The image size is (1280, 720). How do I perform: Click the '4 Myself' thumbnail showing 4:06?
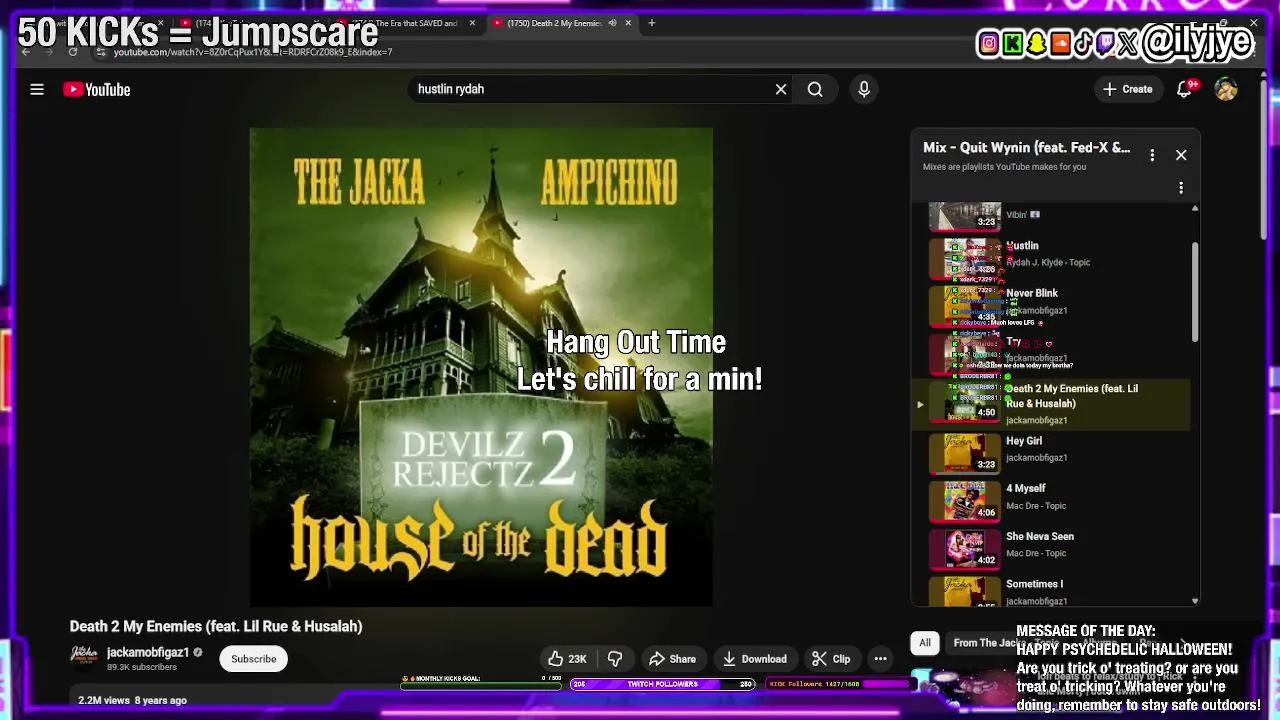click(x=965, y=500)
